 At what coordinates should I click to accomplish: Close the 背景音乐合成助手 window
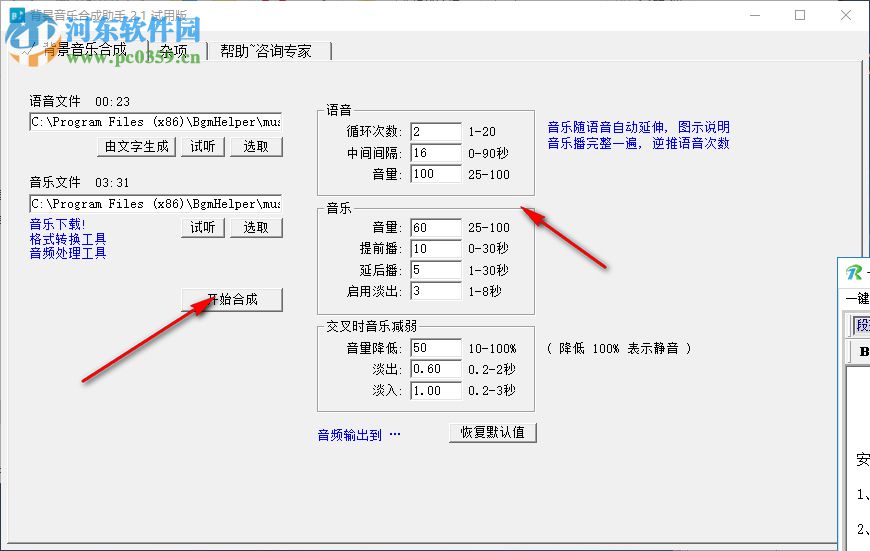tap(846, 15)
